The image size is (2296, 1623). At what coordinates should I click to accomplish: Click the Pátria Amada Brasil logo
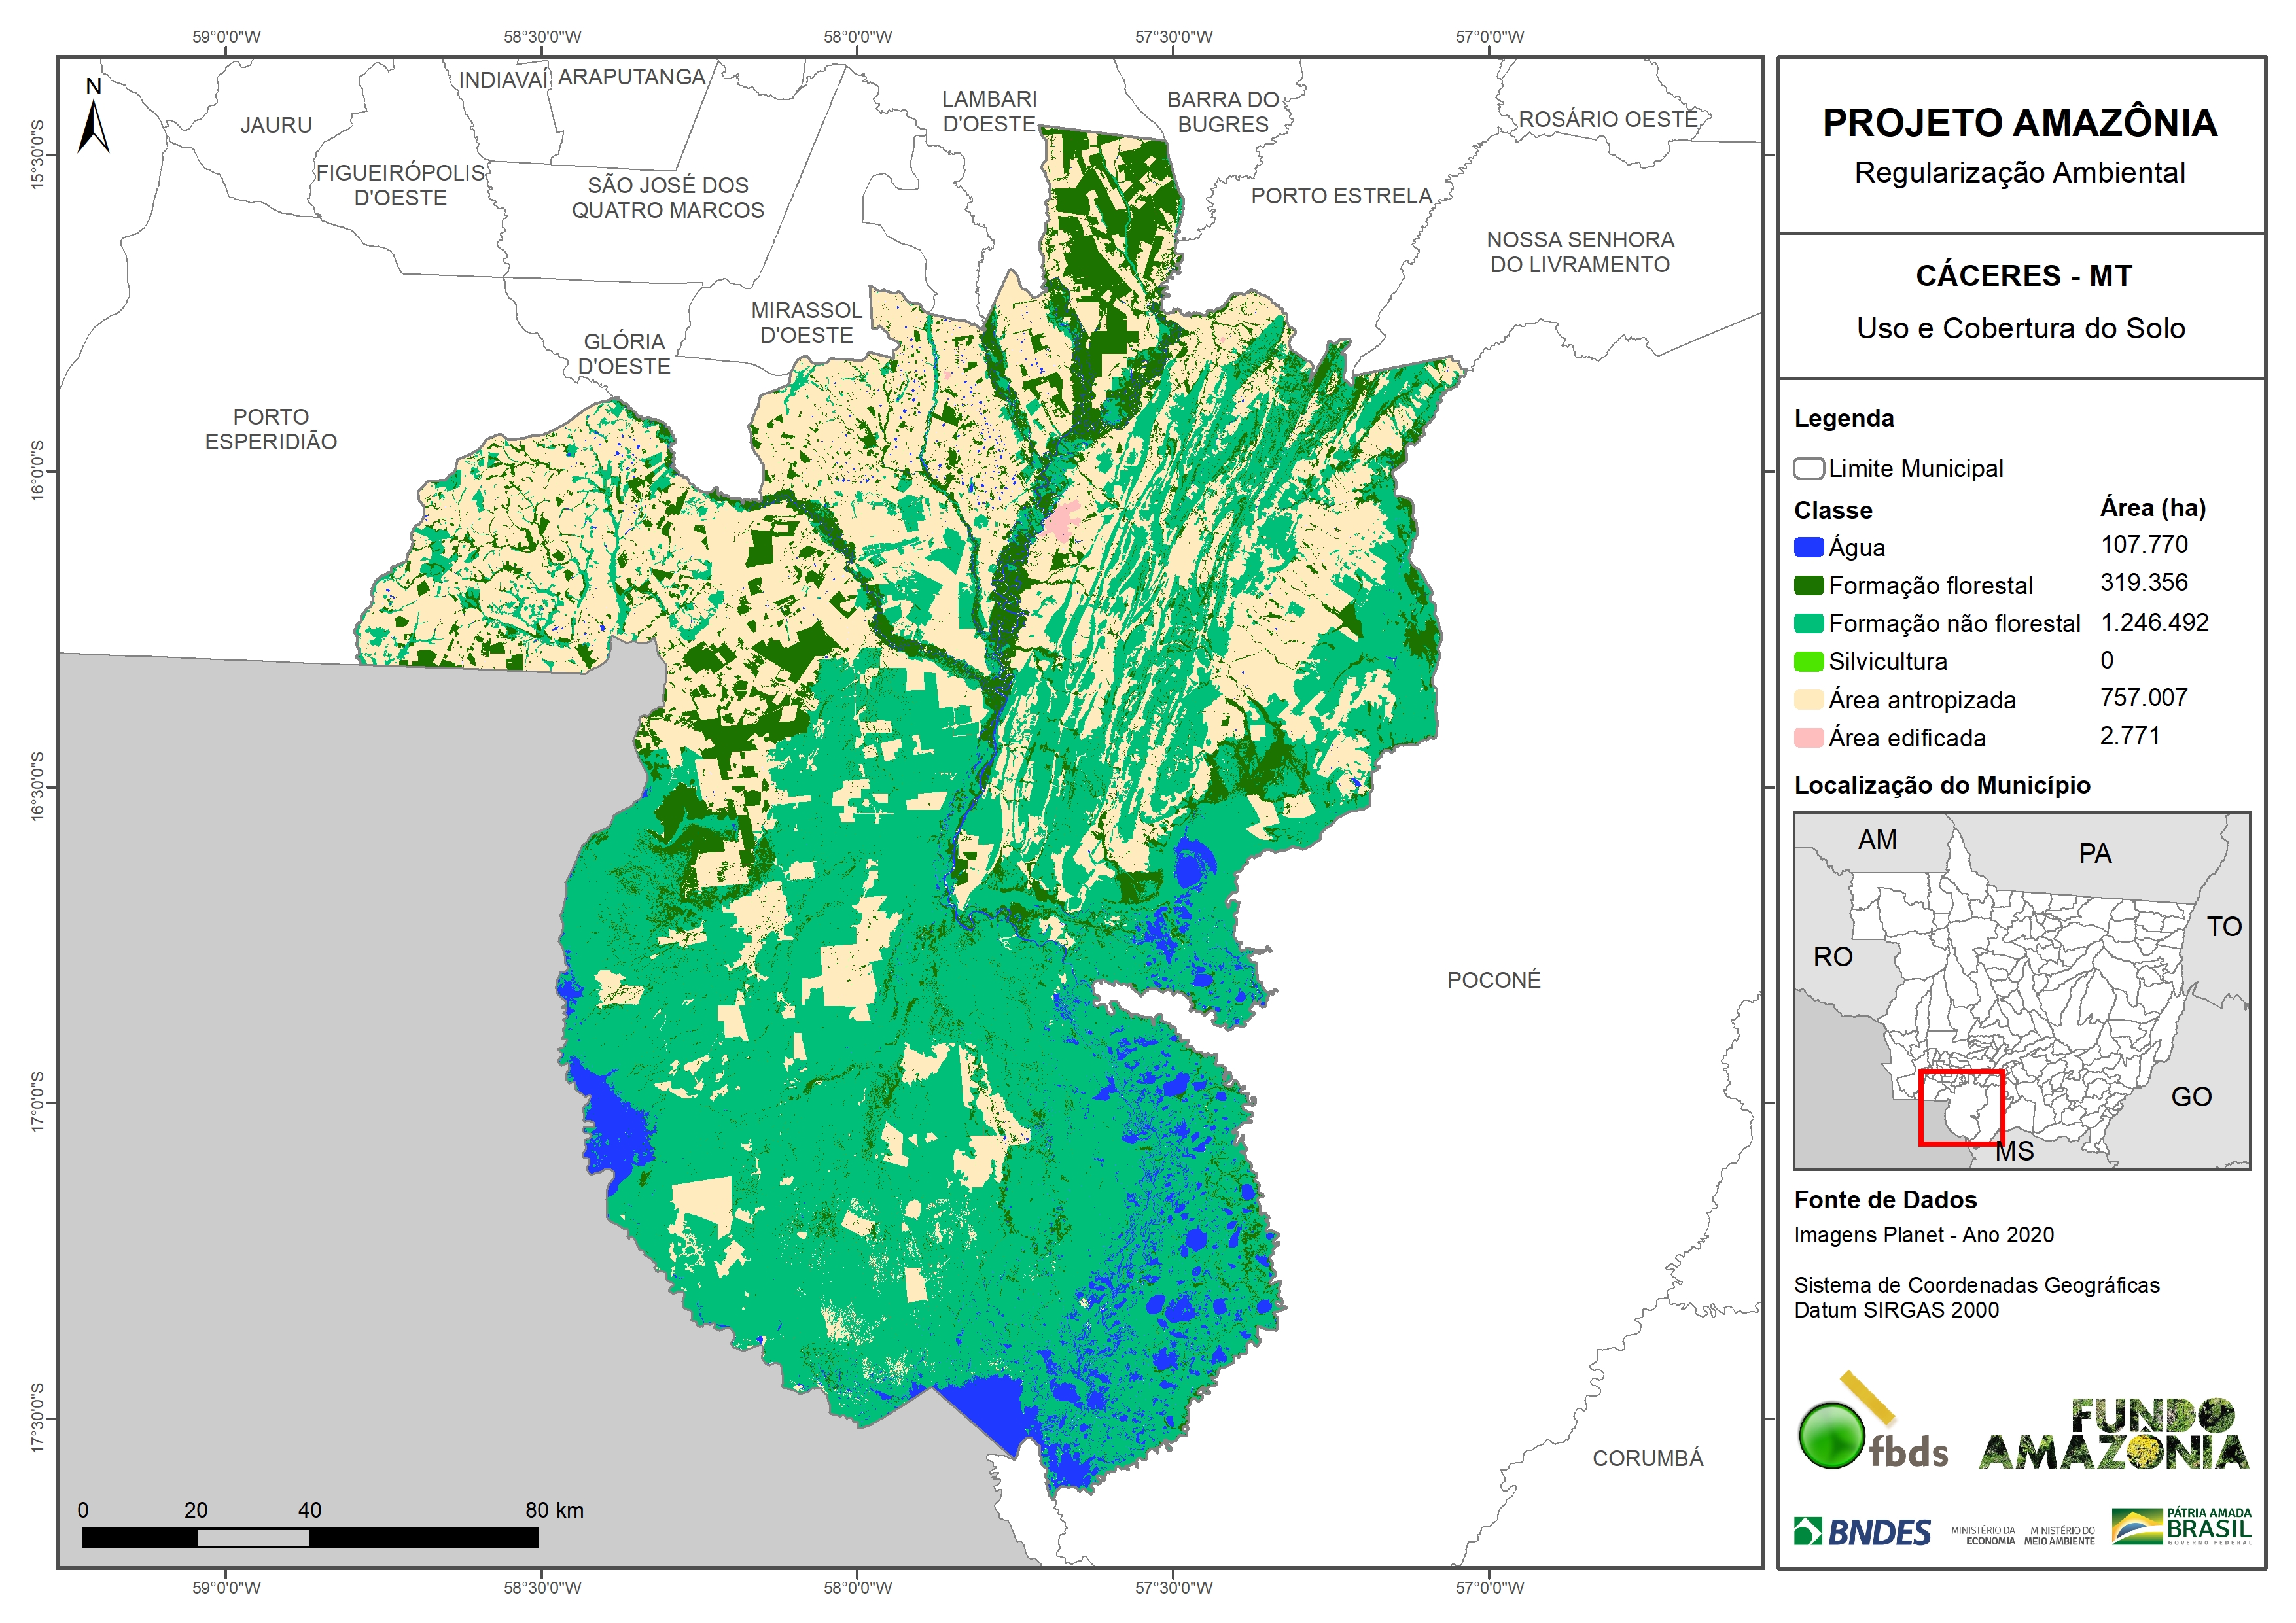click(2182, 1526)
